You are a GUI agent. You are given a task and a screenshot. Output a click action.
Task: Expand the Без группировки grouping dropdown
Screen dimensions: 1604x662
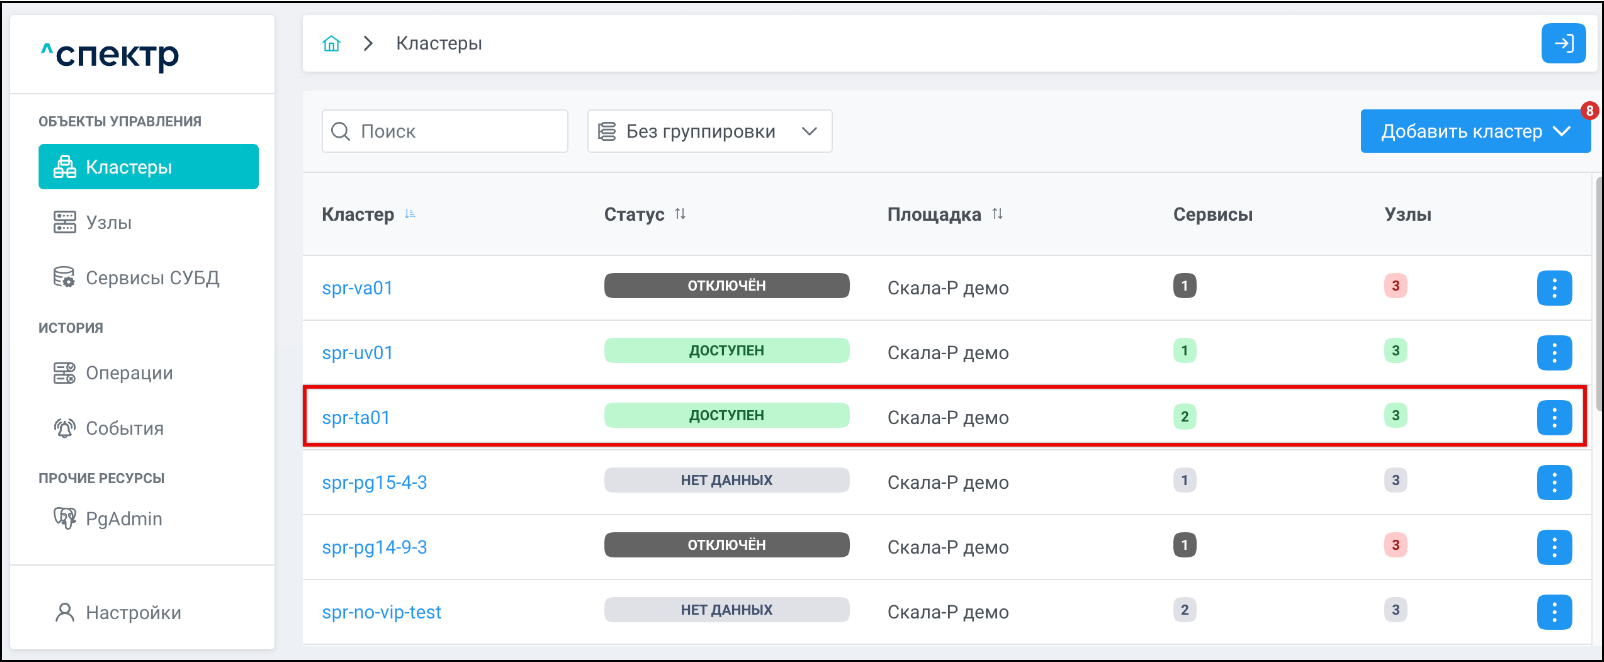click(x=709, y=132)
